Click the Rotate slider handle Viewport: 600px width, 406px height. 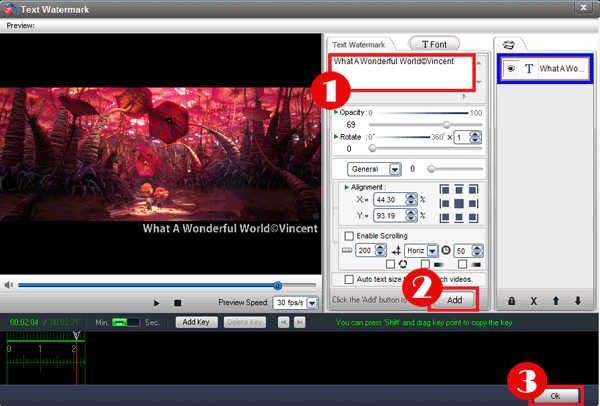pyautogui.click(x=372, y=149)
